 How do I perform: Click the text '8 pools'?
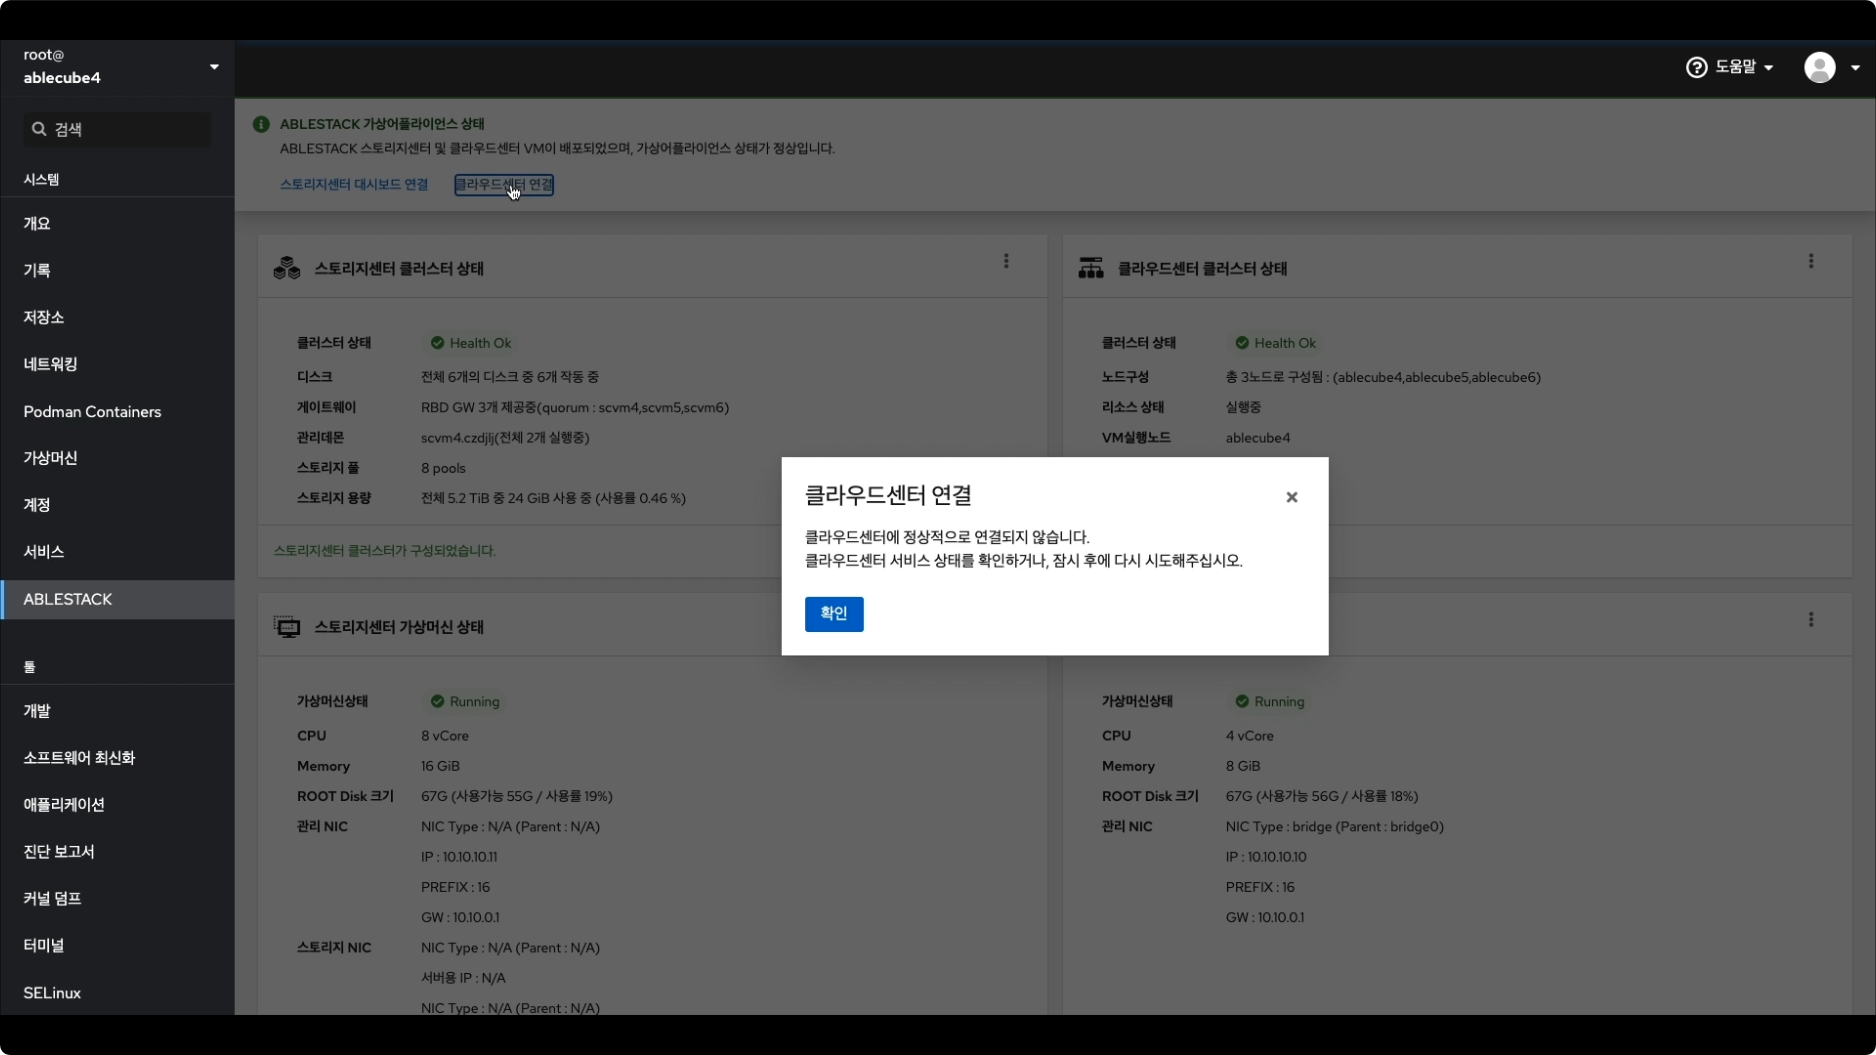[x=443, y=468]
